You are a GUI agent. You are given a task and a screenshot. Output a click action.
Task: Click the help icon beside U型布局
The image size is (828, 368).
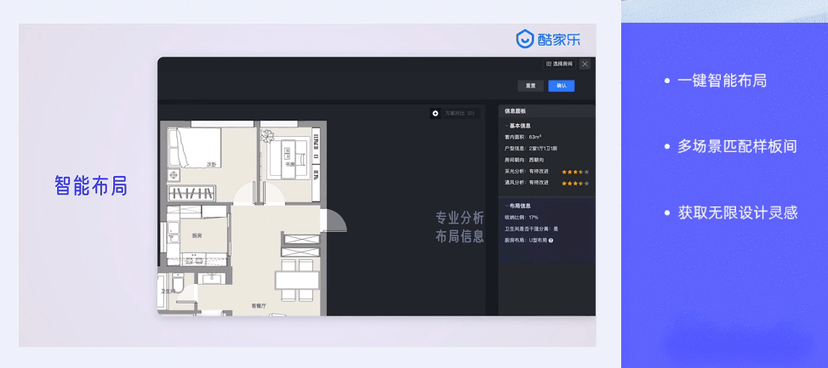point(551,240)
